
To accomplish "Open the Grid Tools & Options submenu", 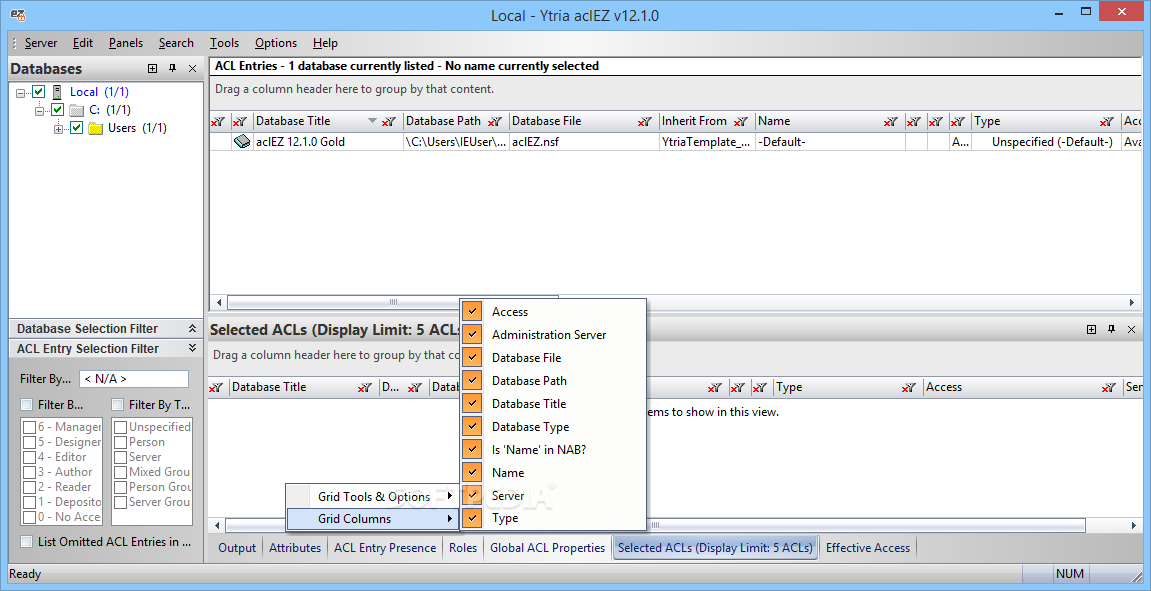I will [x=371, y=497].
